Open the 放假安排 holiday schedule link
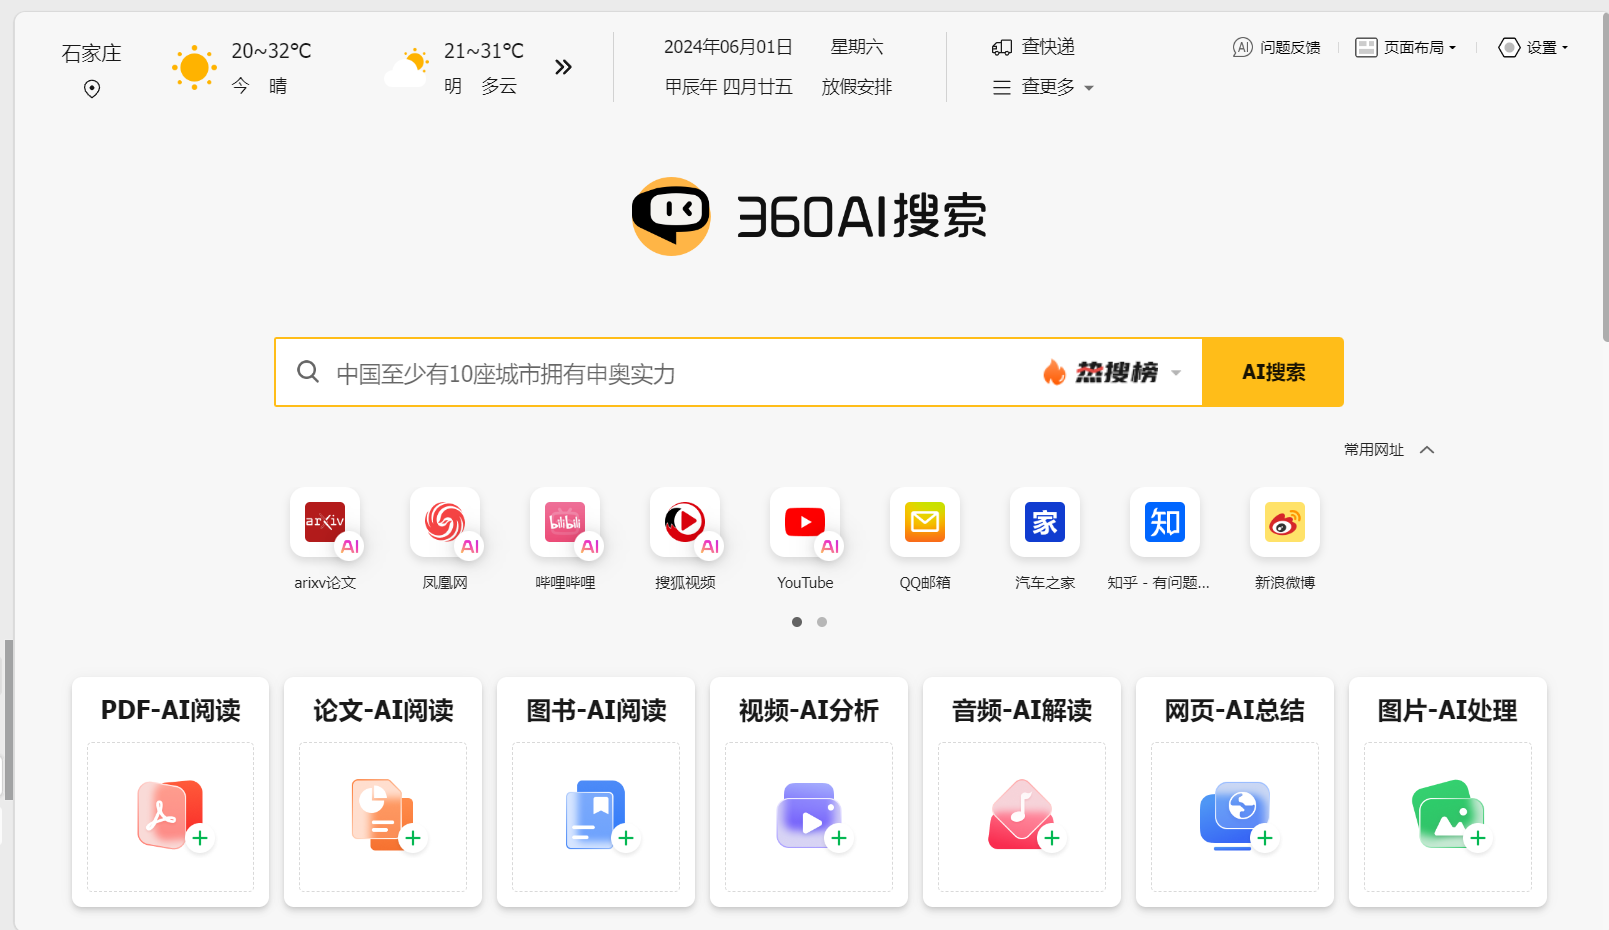Viewport: 1609px width, 930px height. tap(856, 87)
